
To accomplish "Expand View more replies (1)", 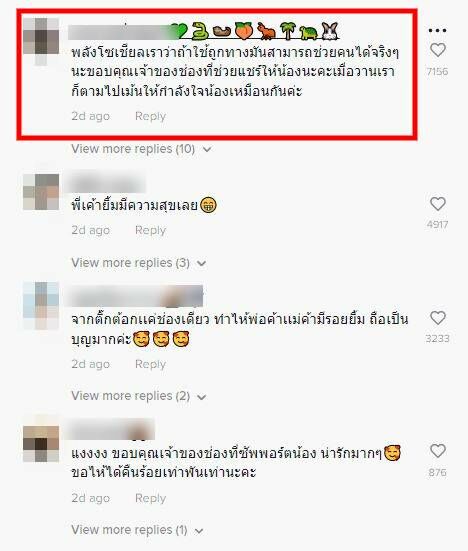I will (137, 530).
